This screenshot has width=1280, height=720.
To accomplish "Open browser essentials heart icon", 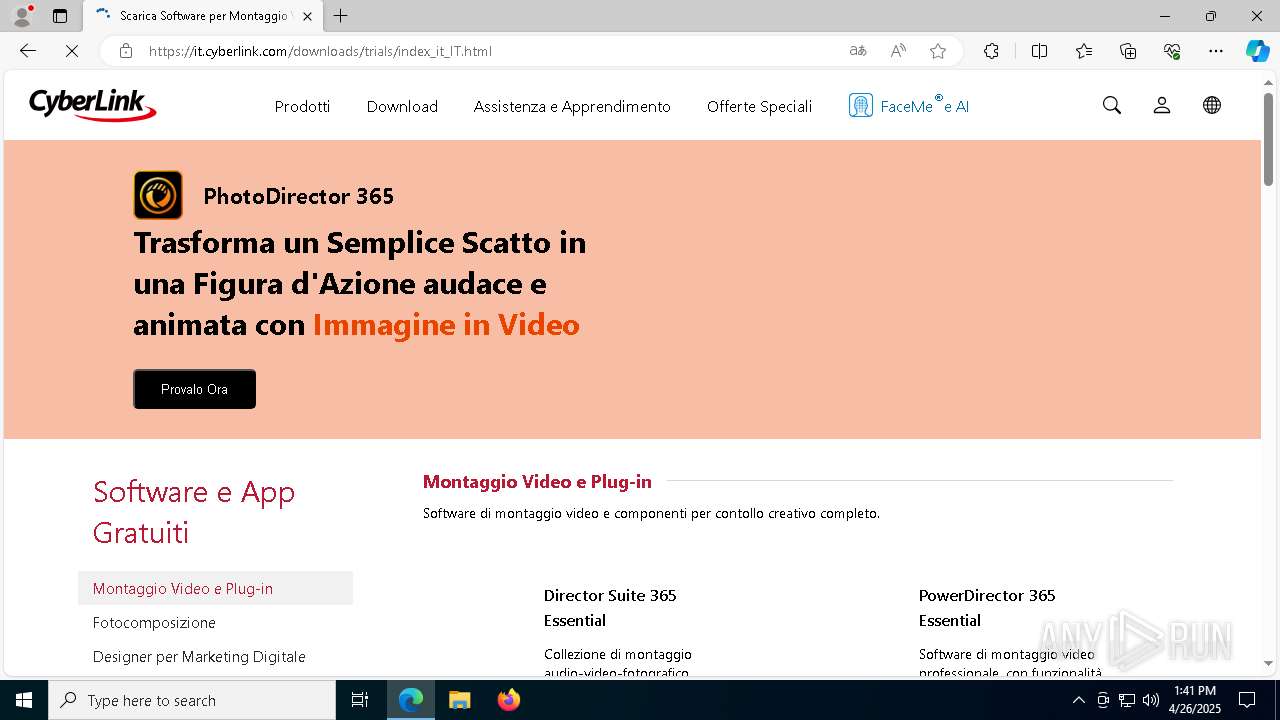I will pos(1172,51).
